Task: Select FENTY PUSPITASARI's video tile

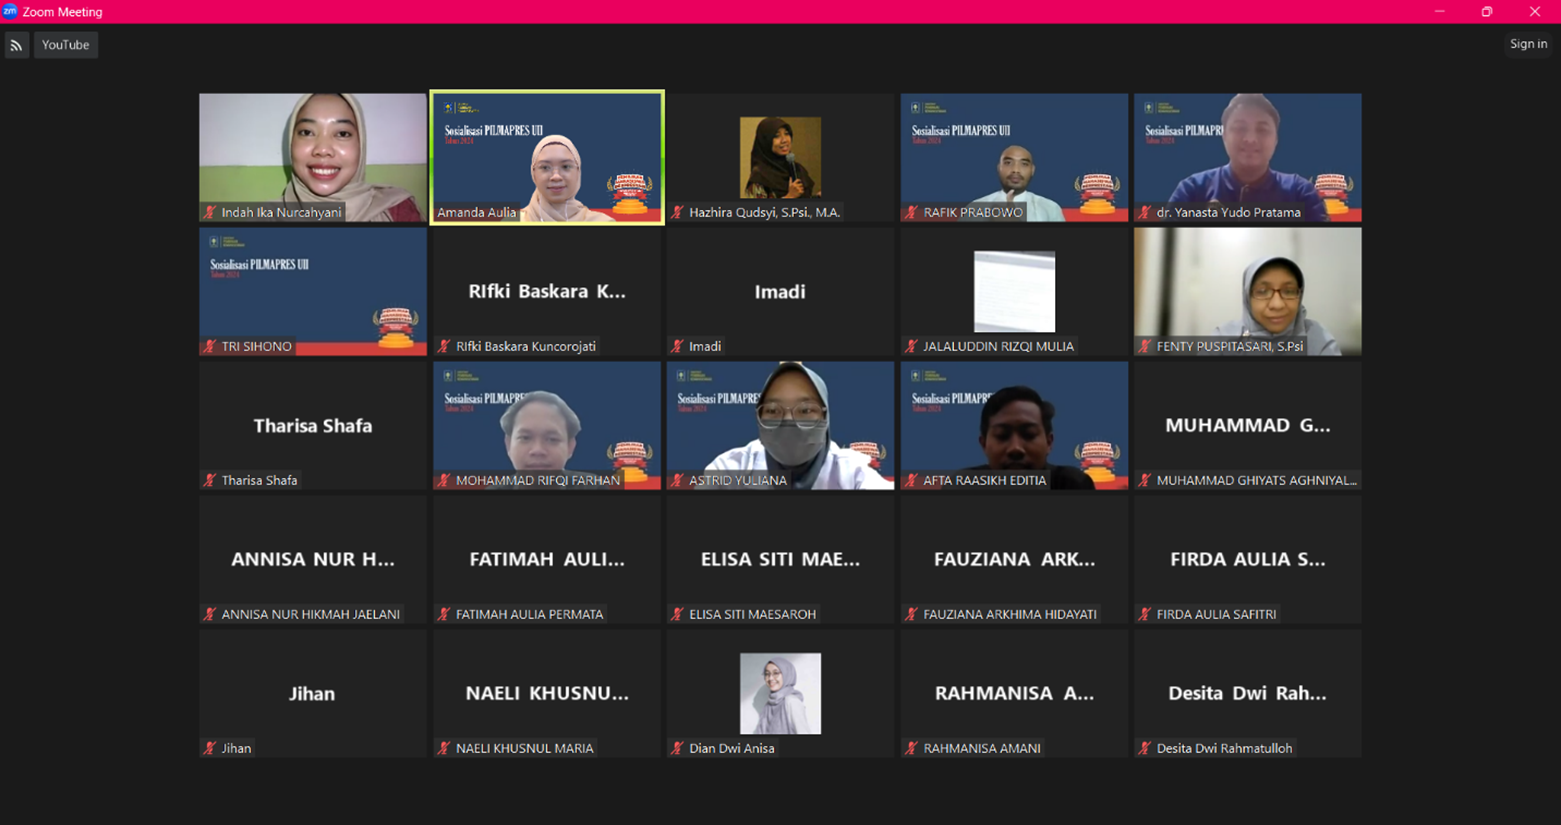Action: pyautogui.click(x=1247, y=290)
